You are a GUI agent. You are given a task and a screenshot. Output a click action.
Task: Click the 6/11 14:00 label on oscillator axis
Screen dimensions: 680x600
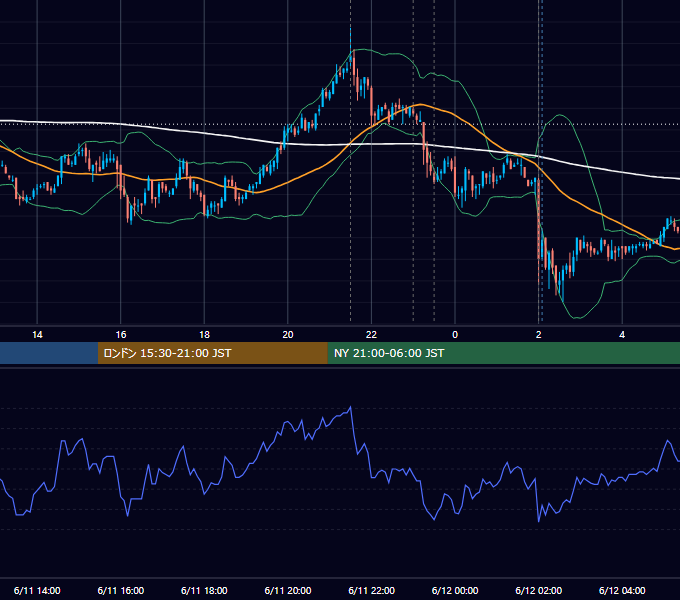click(x=37, y=590)
